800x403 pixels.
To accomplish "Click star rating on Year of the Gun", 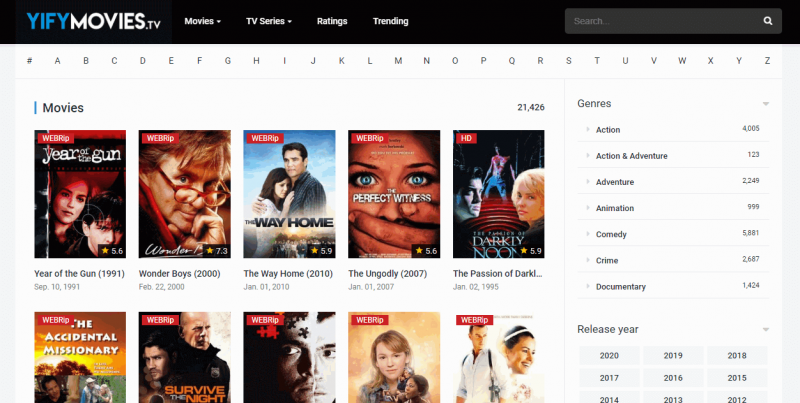I will click(111, 251).
